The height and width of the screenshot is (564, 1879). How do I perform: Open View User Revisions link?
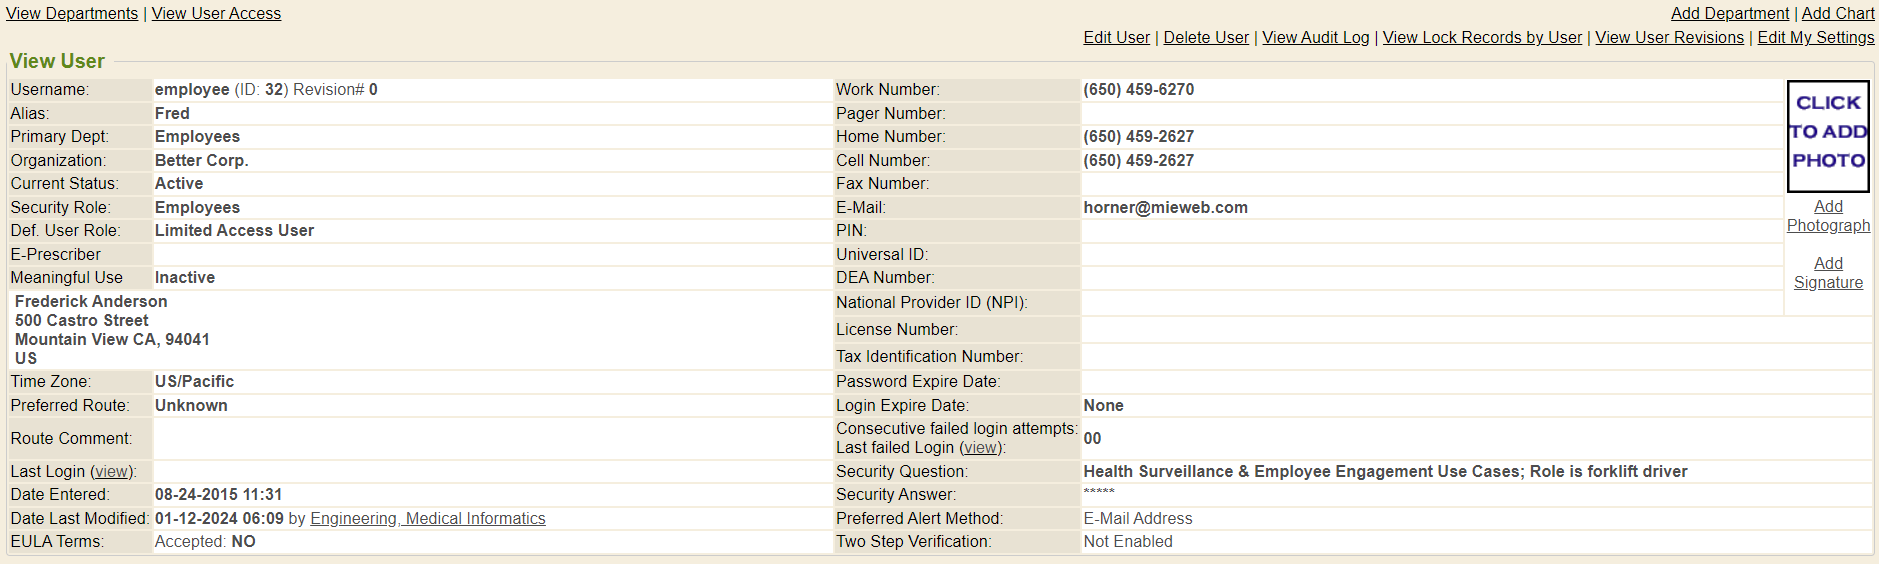tap(1669, 37)
